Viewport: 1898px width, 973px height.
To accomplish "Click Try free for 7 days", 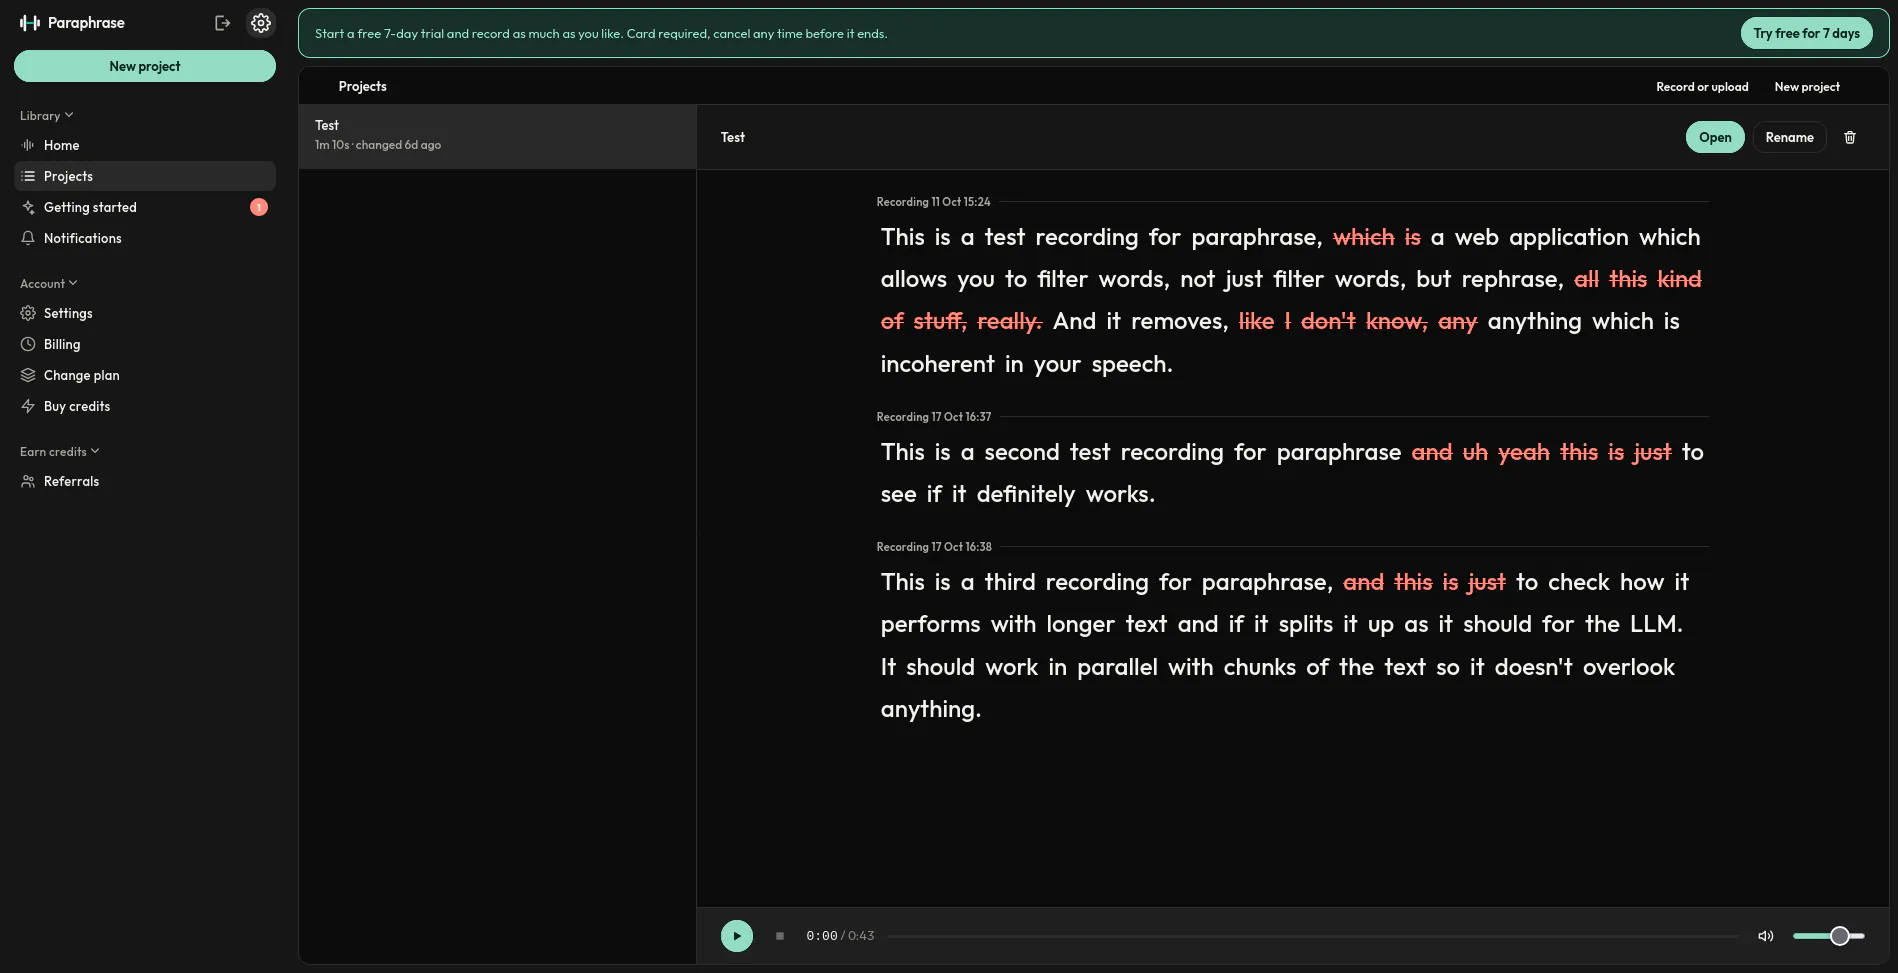I will (1806, 33).
